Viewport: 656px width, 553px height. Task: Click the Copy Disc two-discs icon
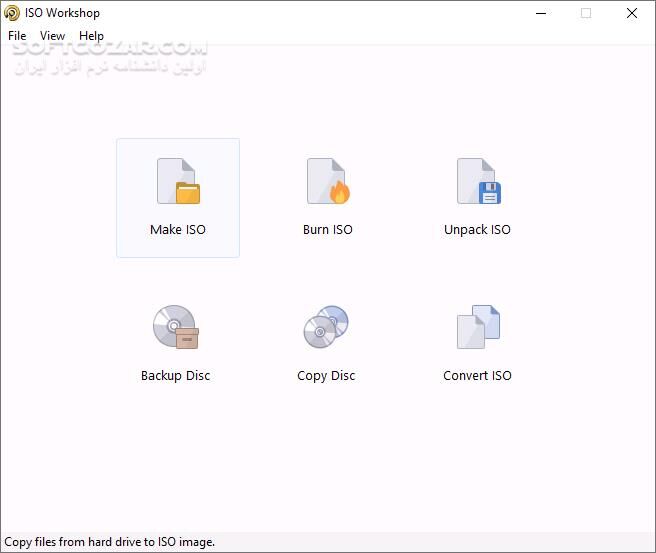(x=326, y=327)
